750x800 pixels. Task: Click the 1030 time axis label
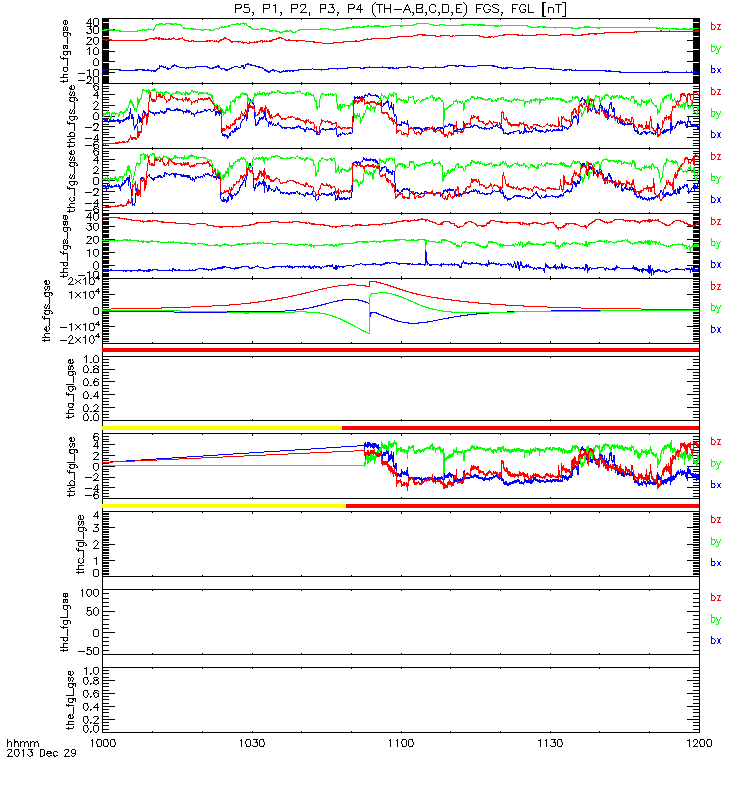click(x=252, y=743)
